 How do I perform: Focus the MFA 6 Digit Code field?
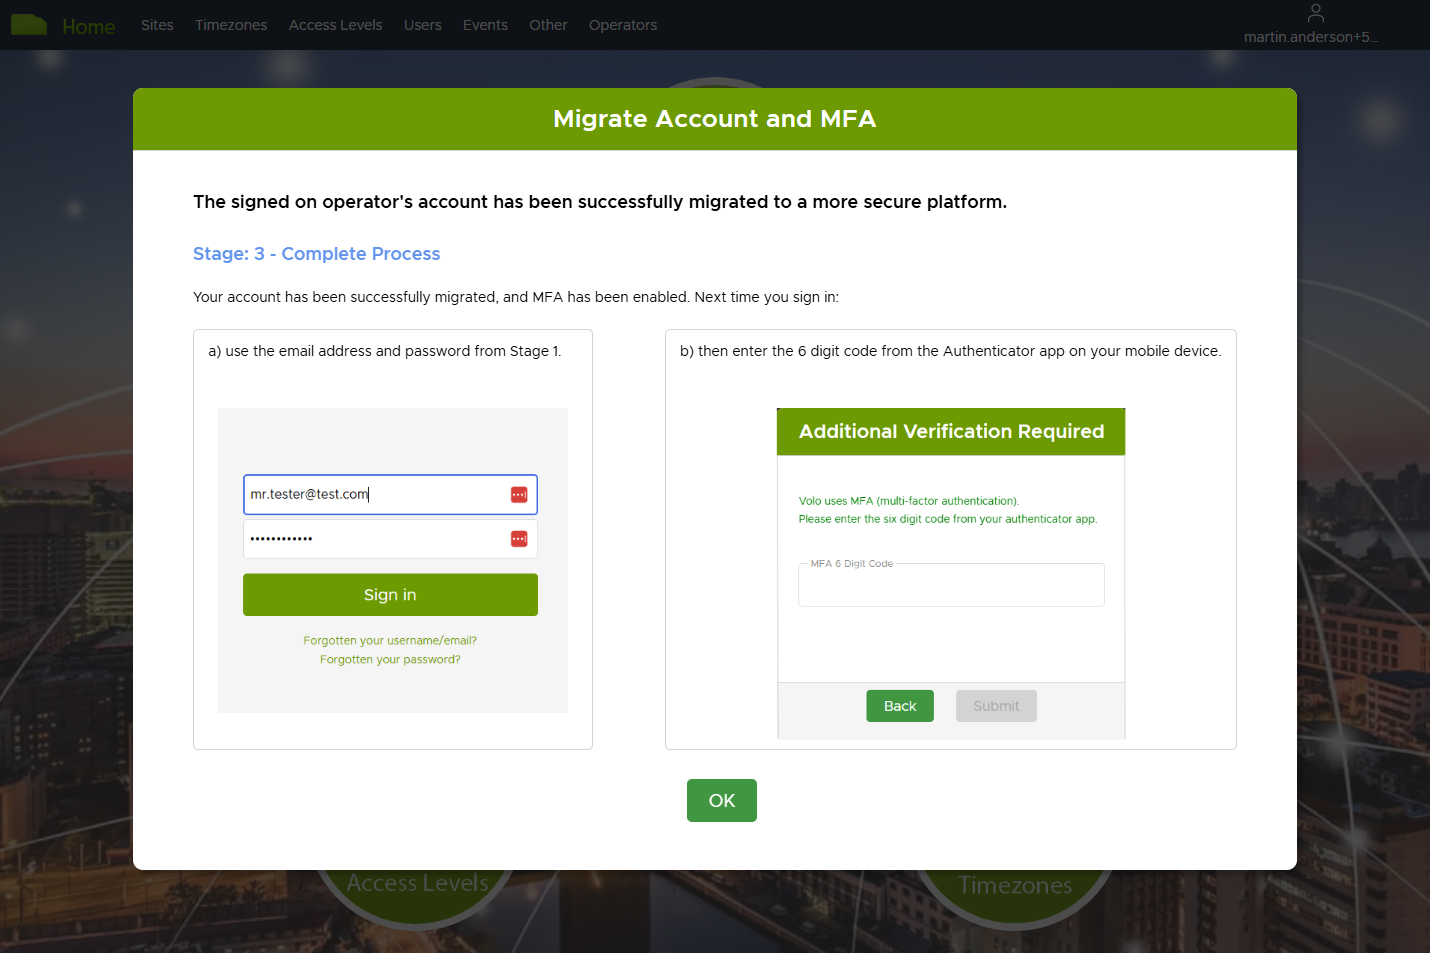951,587
